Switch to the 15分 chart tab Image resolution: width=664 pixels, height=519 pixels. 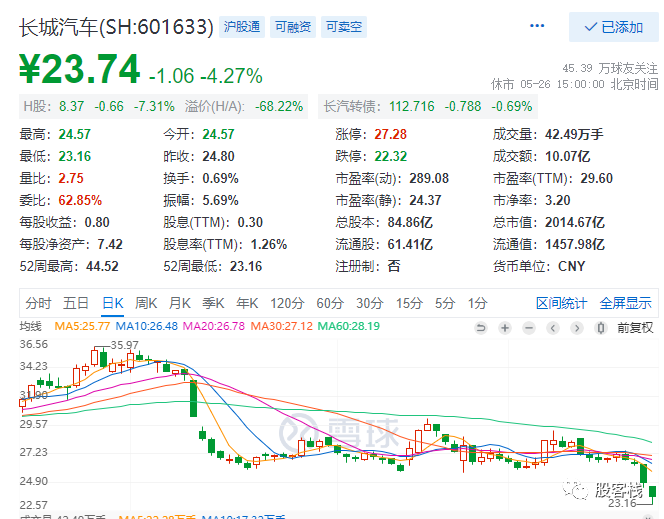[409, 303]
